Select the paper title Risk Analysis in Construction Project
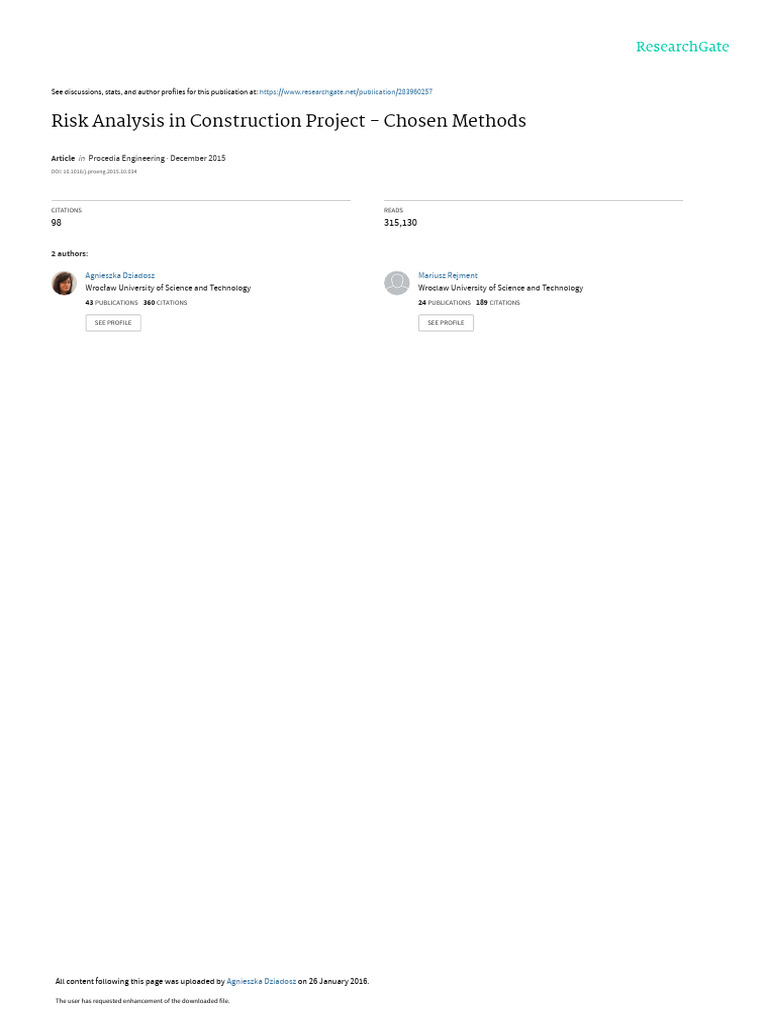The image size is (768, 1024). tap(289, 121)
